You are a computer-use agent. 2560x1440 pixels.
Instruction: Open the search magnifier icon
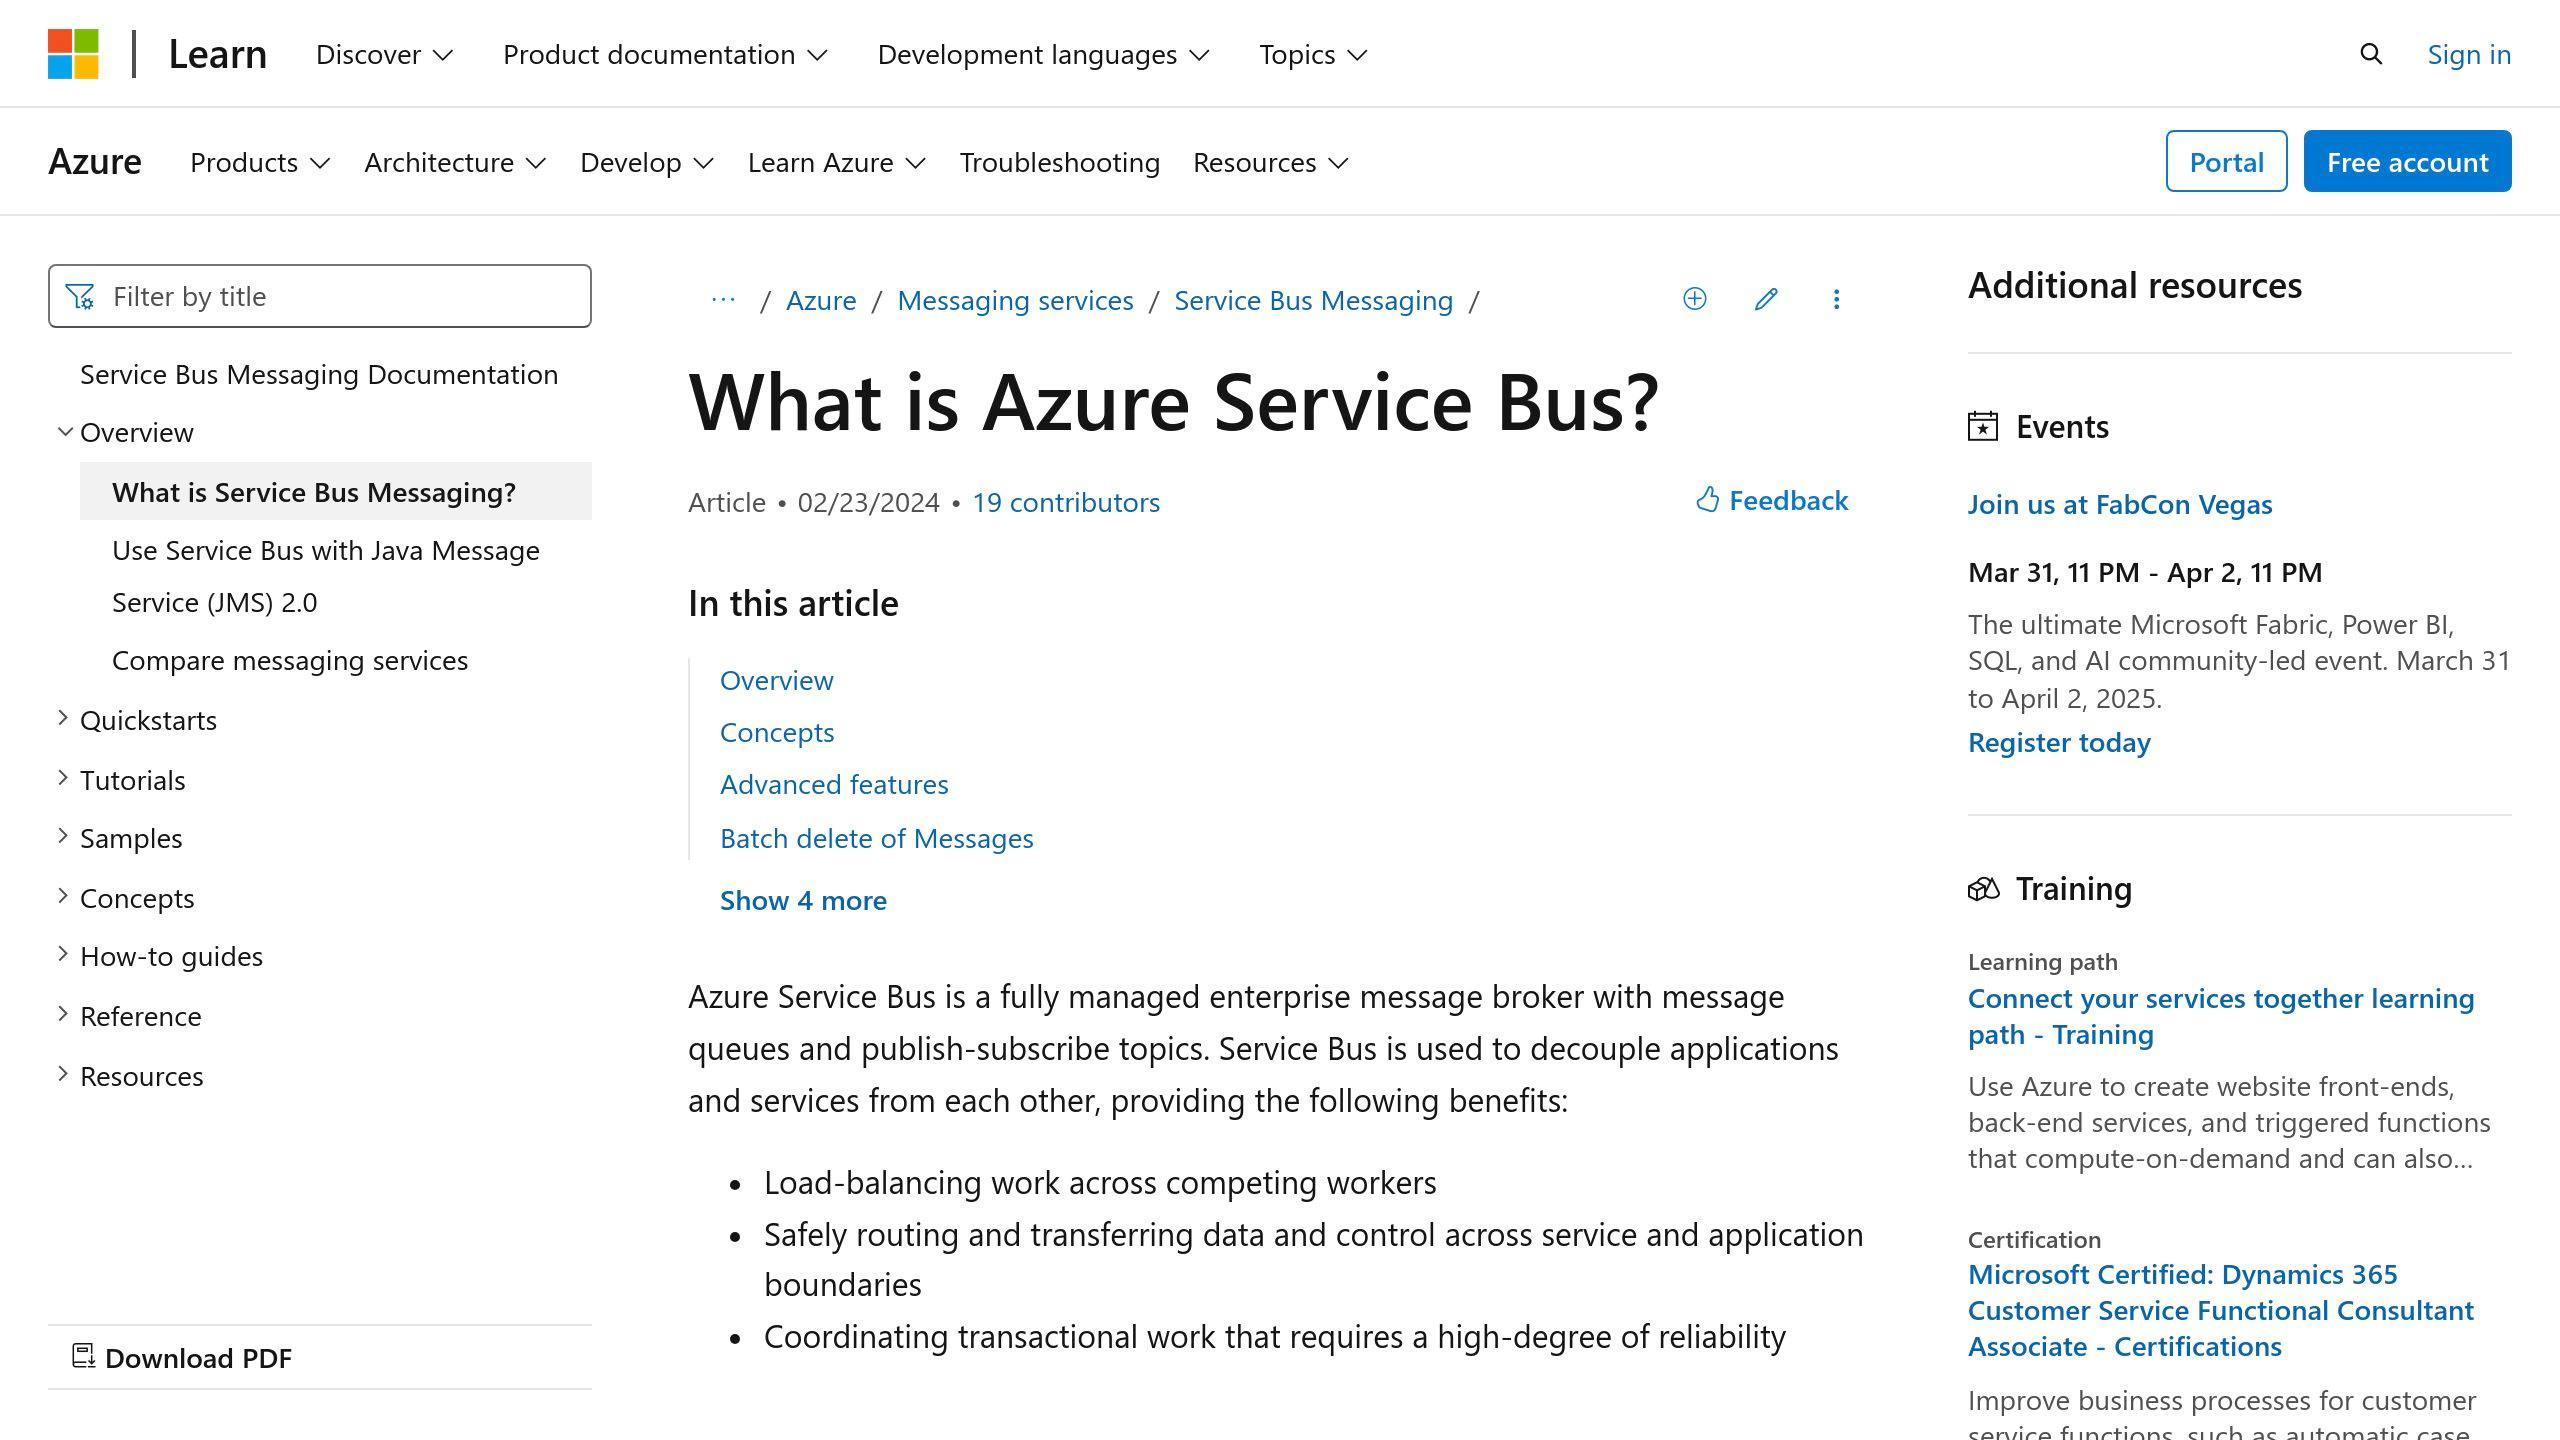(x=2371, y=54)
